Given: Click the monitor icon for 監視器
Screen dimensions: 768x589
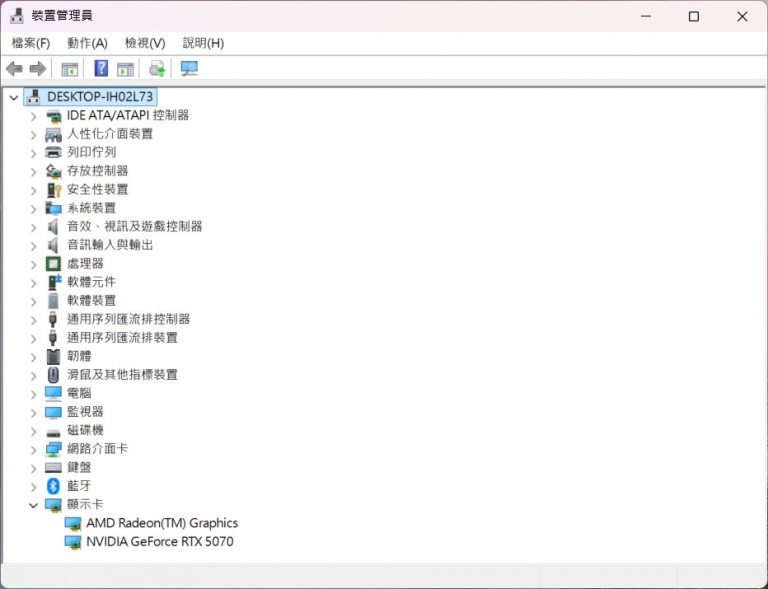Looking at the screenshot, I should [53, 412].
